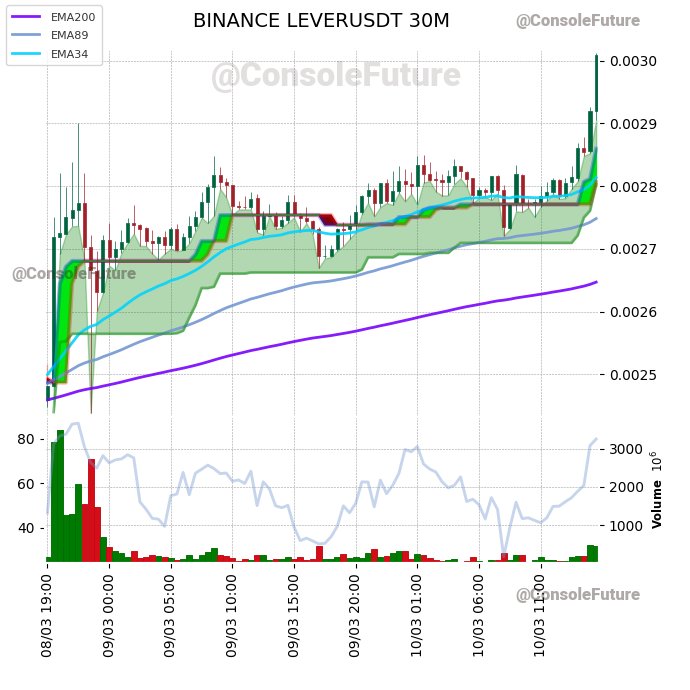Click the EMA89 legend label
690x690 pixels.
[70, 35]
